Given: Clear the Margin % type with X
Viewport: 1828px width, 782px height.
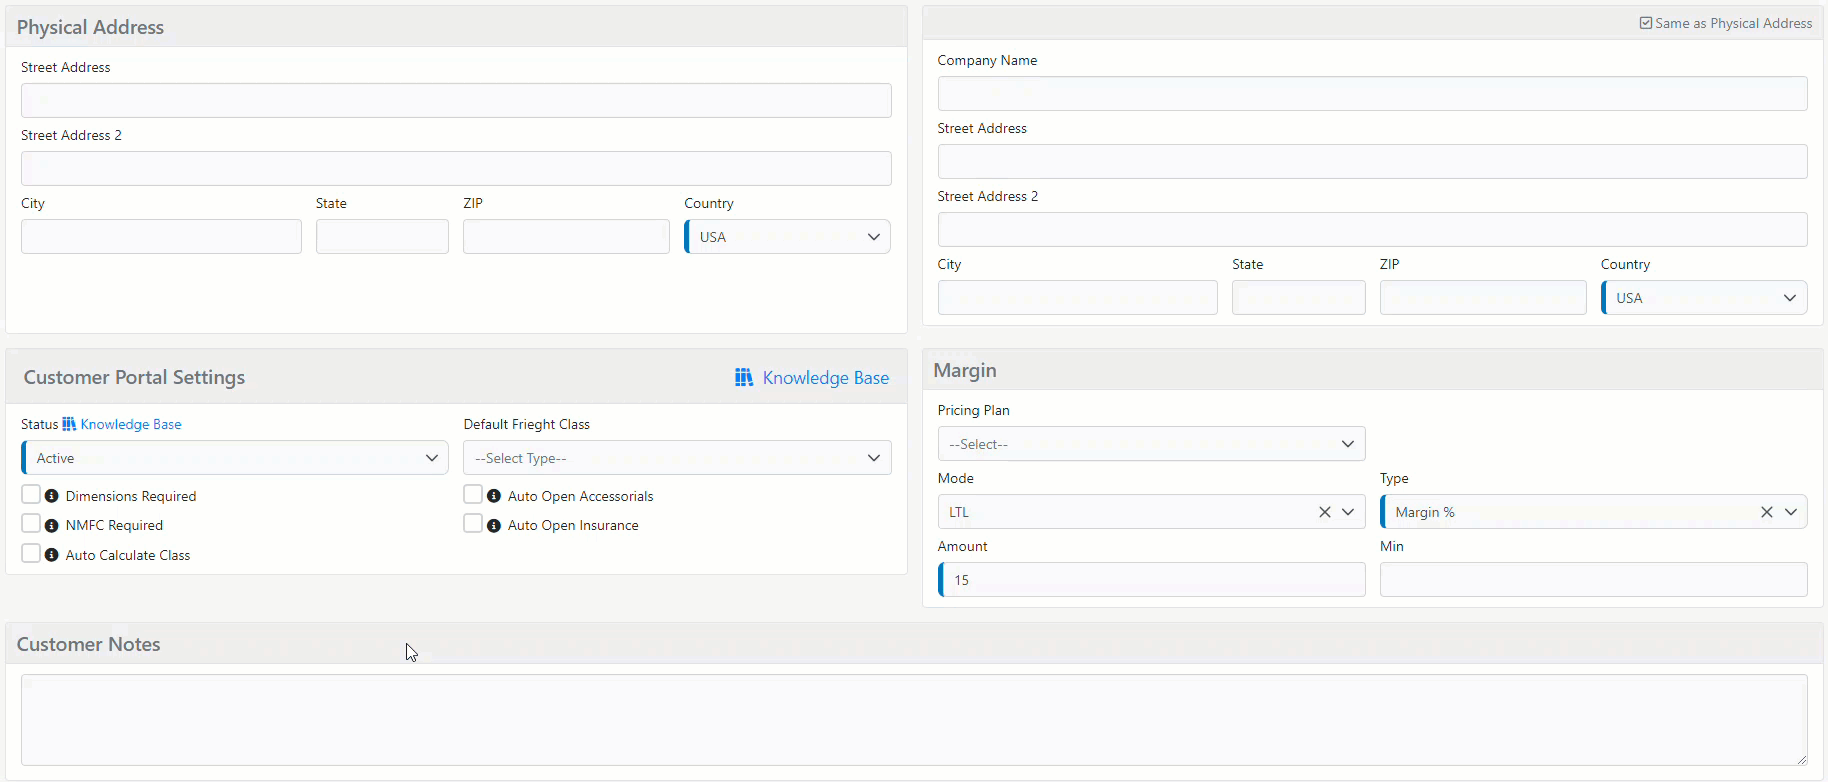Looking at the screenshot, I should click(x=1766, y=512).
